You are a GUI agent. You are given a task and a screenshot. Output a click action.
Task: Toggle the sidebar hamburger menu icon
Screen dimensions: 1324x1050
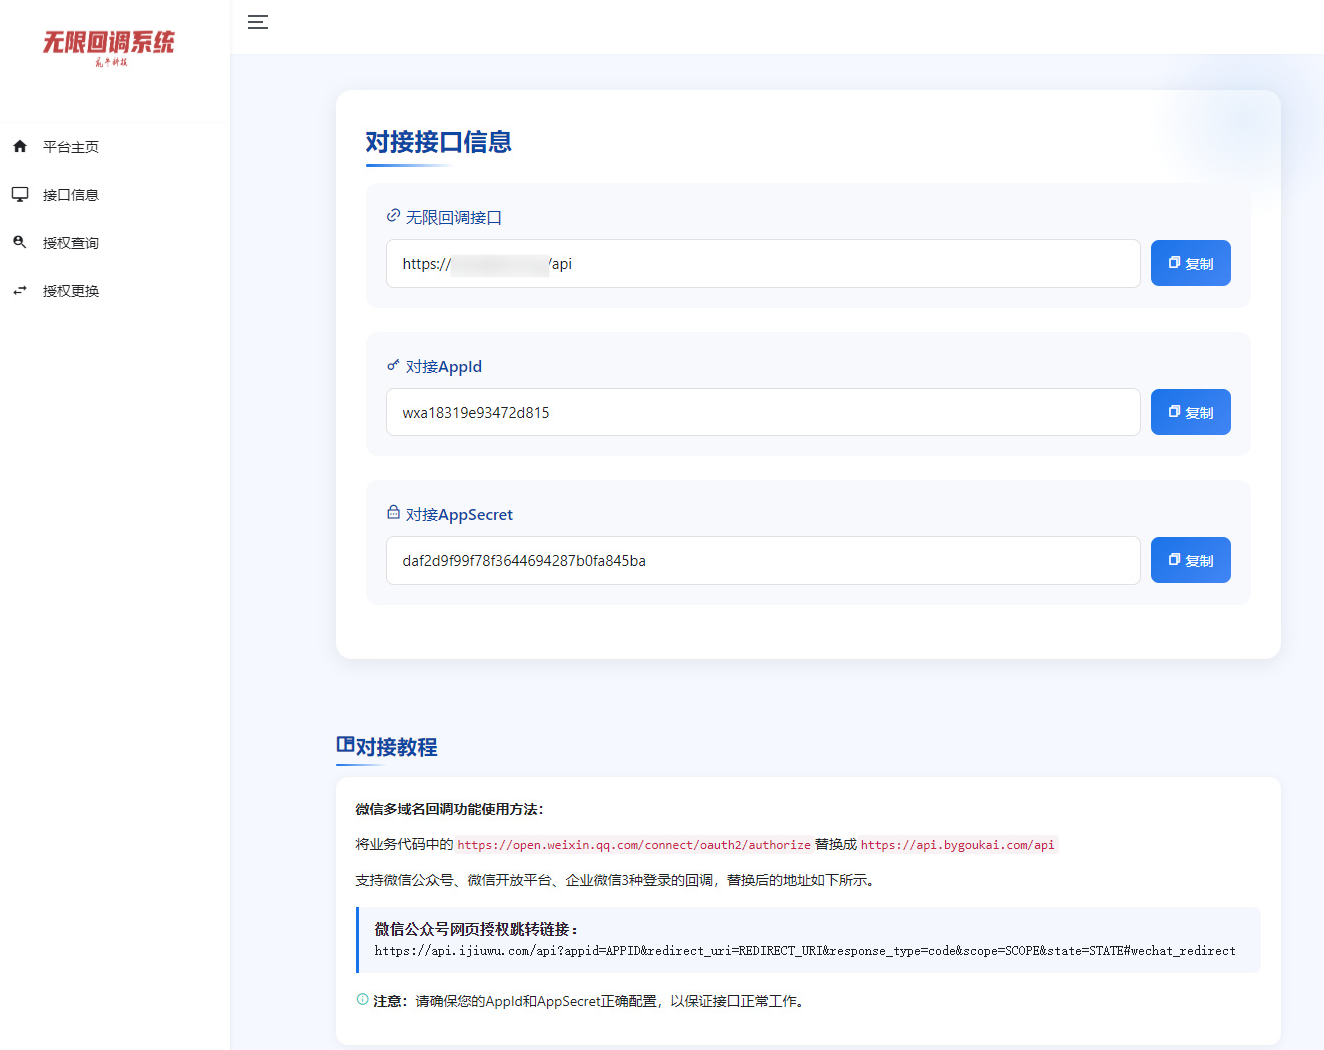[258, 22]
